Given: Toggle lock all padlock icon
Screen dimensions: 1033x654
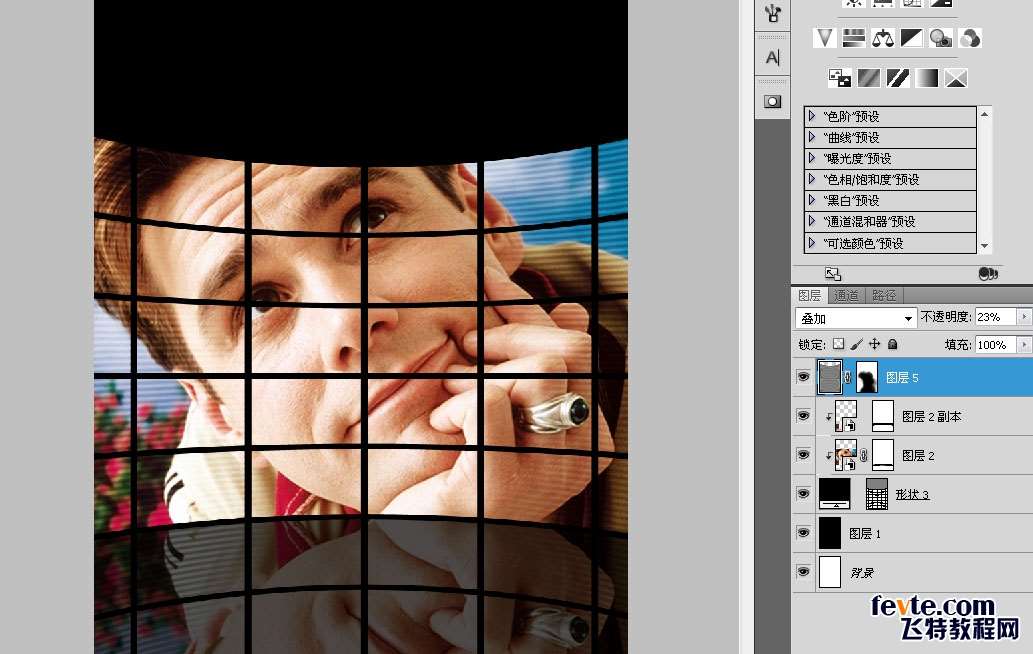Looking at the screenshot, I should (893, 344).
